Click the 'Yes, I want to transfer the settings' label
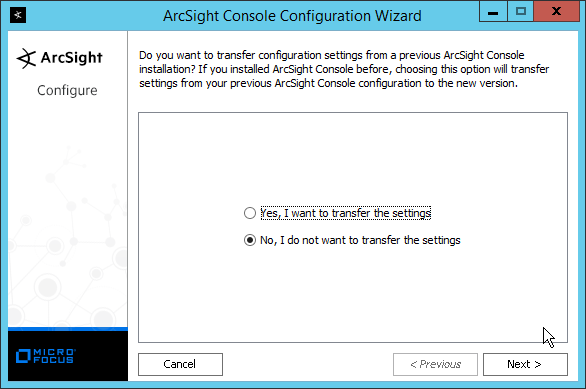This screenshot has width=586, height=389. (346, 213)
